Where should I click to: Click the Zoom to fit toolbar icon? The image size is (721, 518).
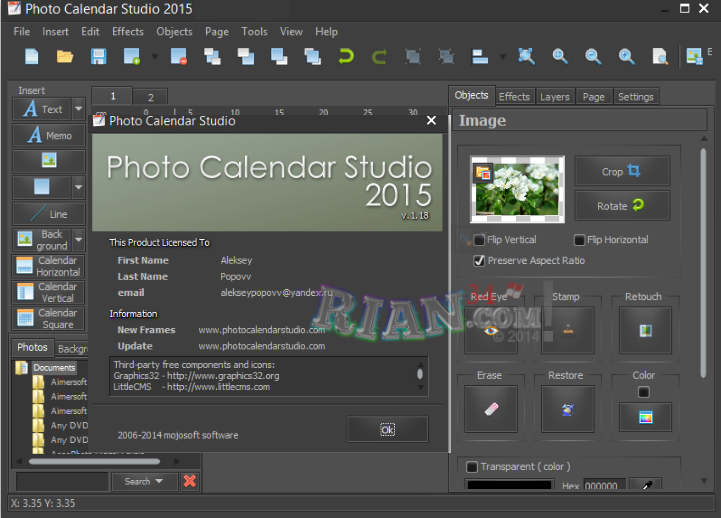click(526, 57)
